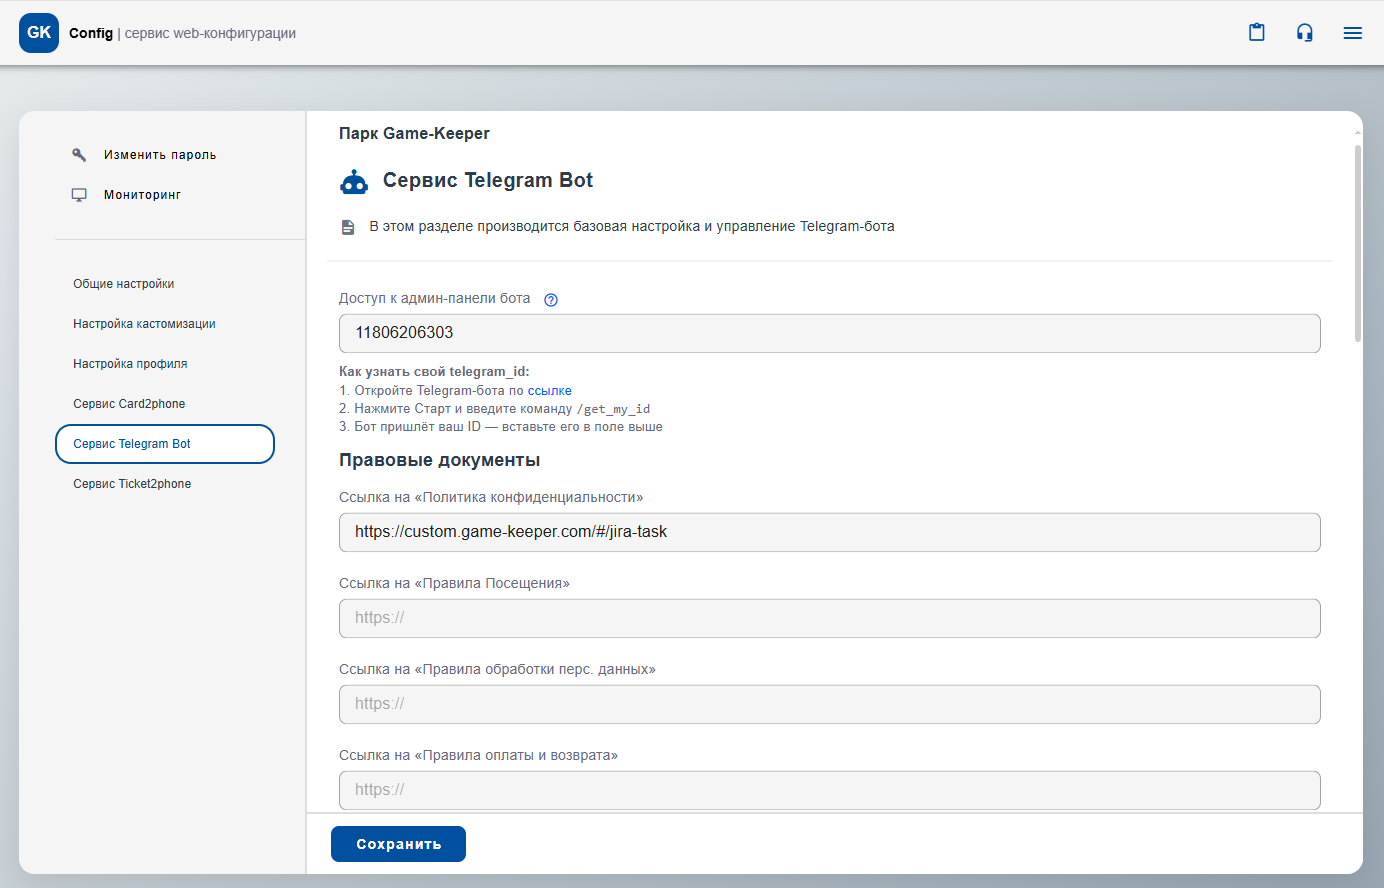This screenshot has width=1384, height=888.
Task: Click the GK logo icon
Action: click(39, 33)
